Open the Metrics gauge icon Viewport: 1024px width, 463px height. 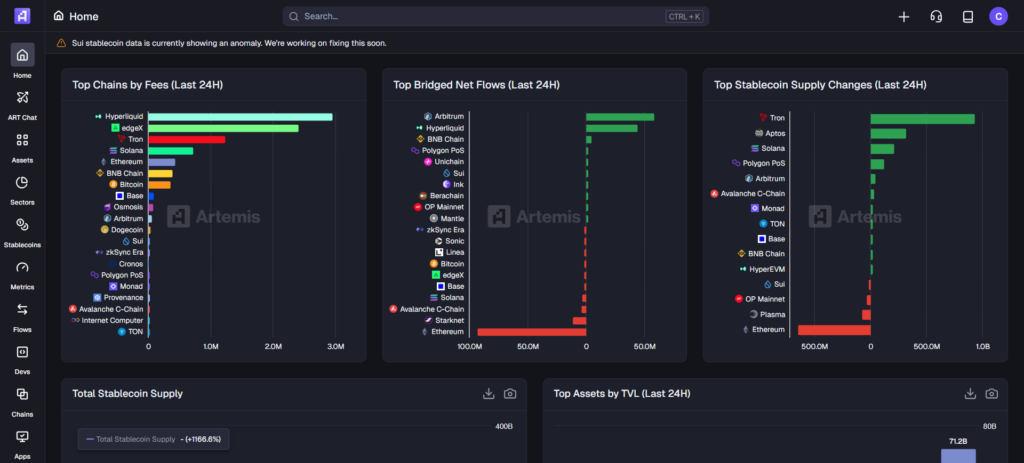point(22,267)
